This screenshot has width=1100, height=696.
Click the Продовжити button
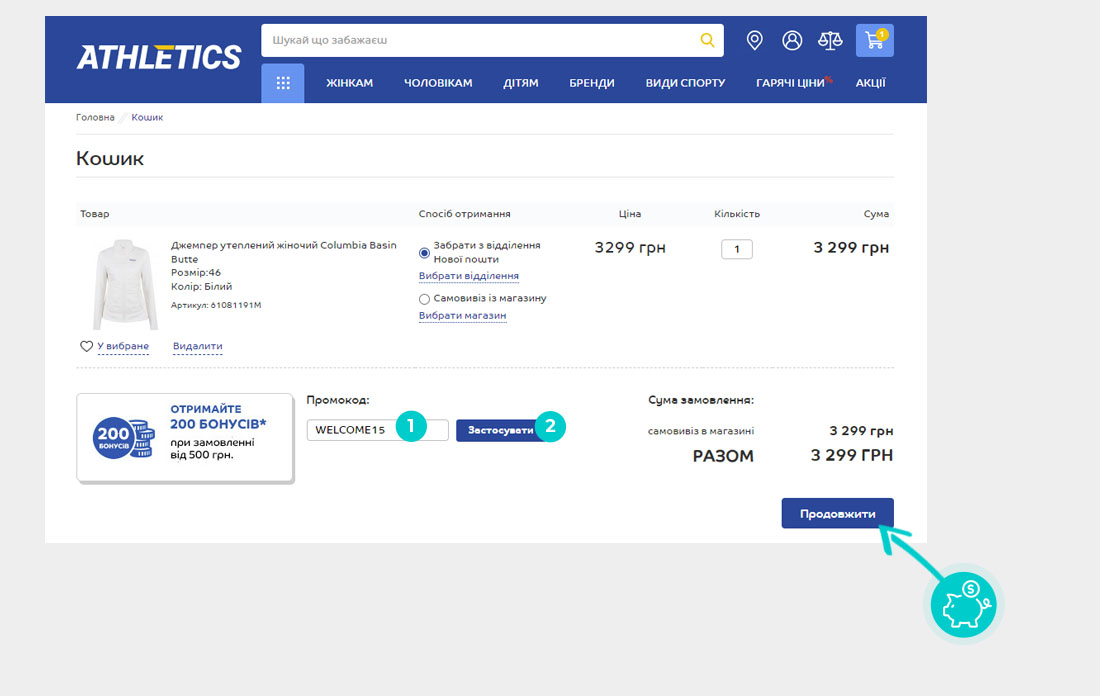click(838, 514)
